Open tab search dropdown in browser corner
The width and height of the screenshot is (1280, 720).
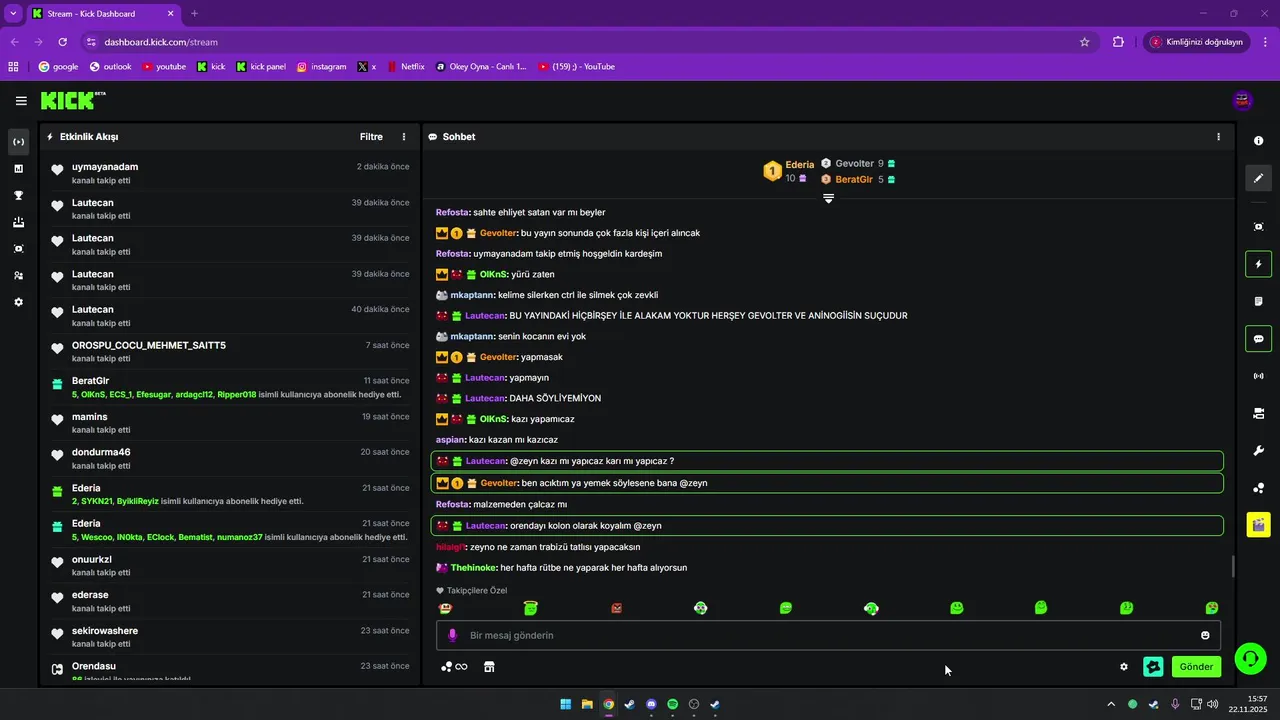pyautogui.click(x=13, y=14)
